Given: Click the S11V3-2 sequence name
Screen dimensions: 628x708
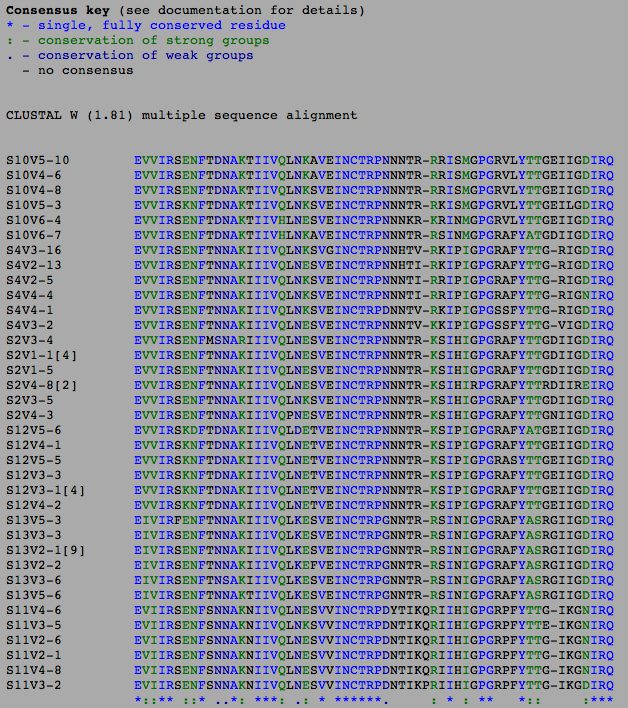Looking at the screenshot, I should click(34, 685).
